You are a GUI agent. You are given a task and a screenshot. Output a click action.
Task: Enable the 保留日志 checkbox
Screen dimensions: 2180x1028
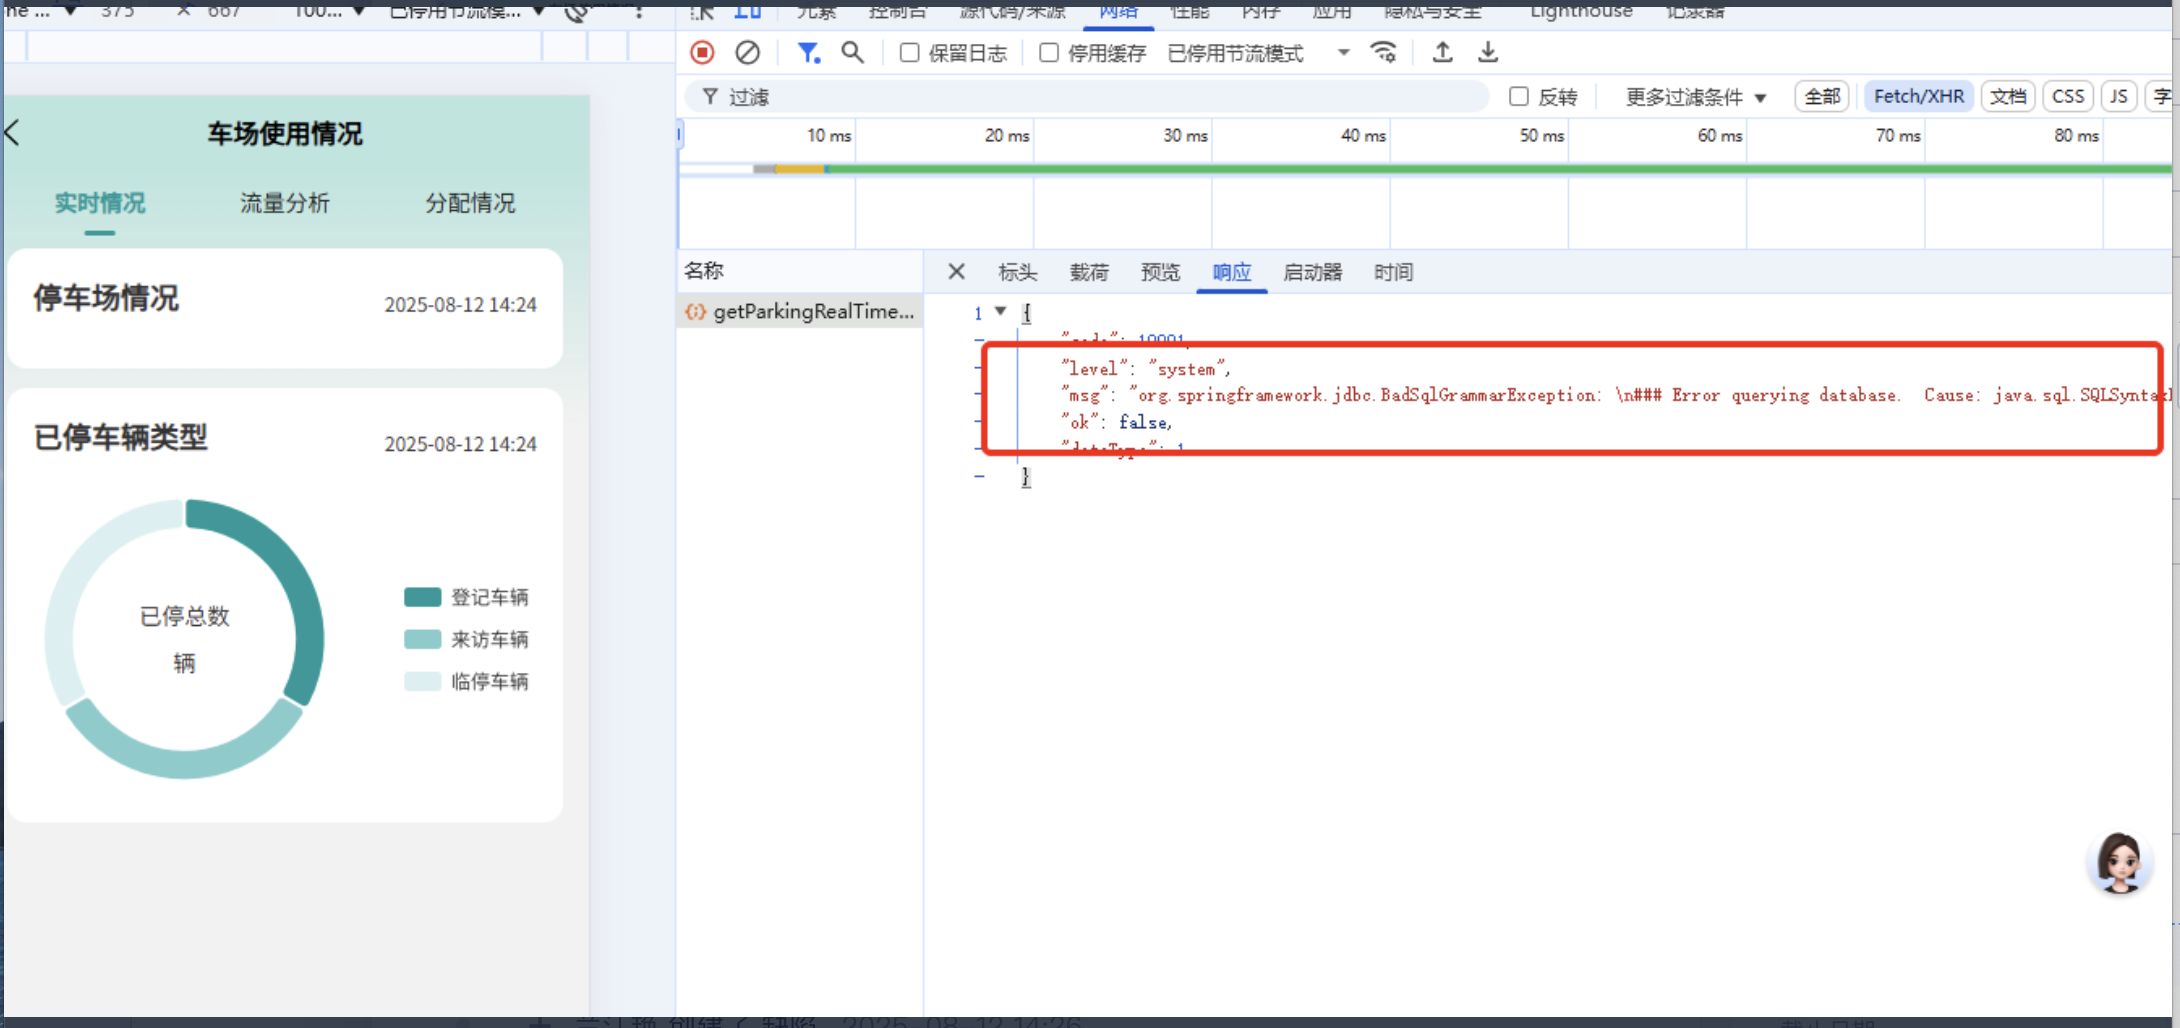point(909,53)
